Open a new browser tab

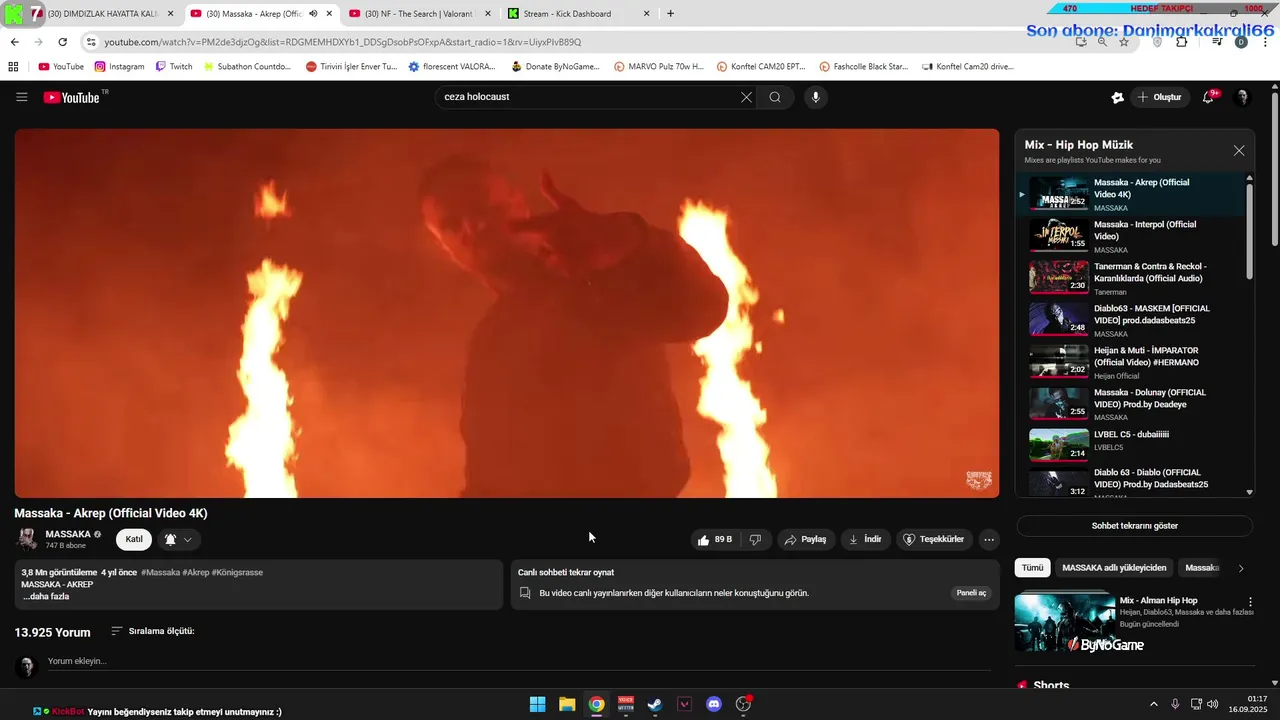(x=670, y=14)
